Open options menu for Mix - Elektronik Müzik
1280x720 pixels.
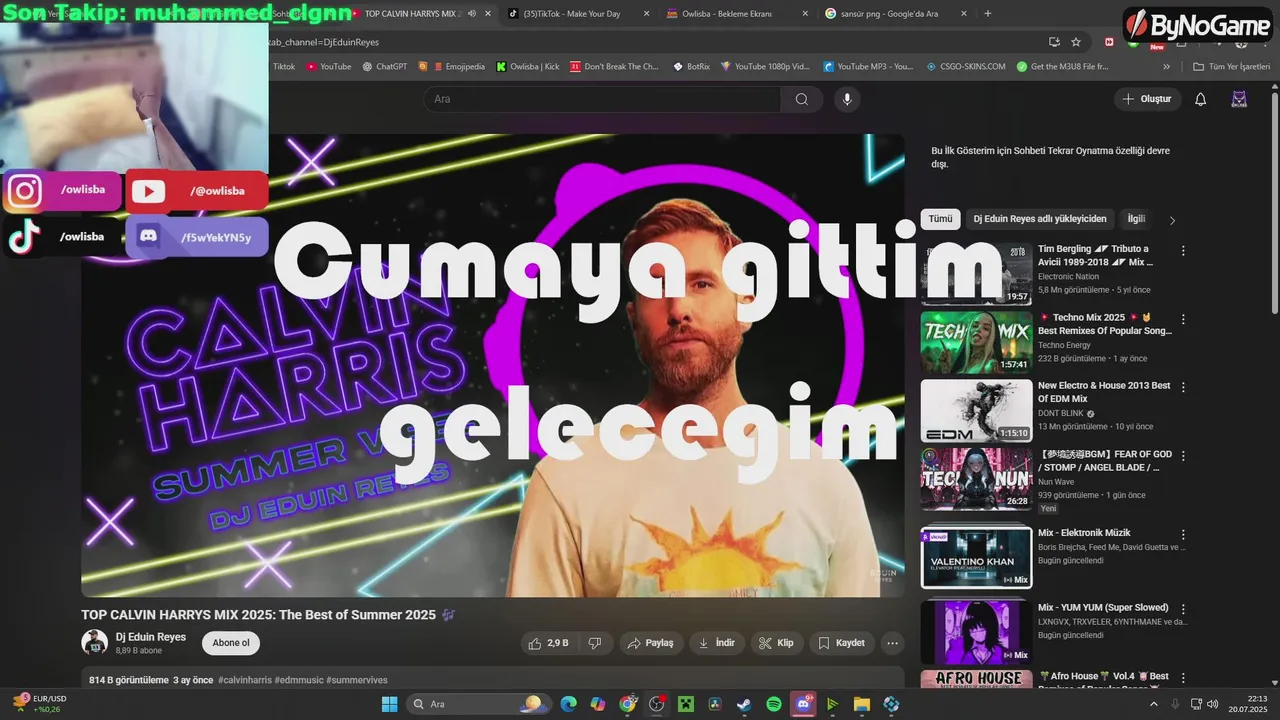pyautogui.click(x=1183, y=535)
